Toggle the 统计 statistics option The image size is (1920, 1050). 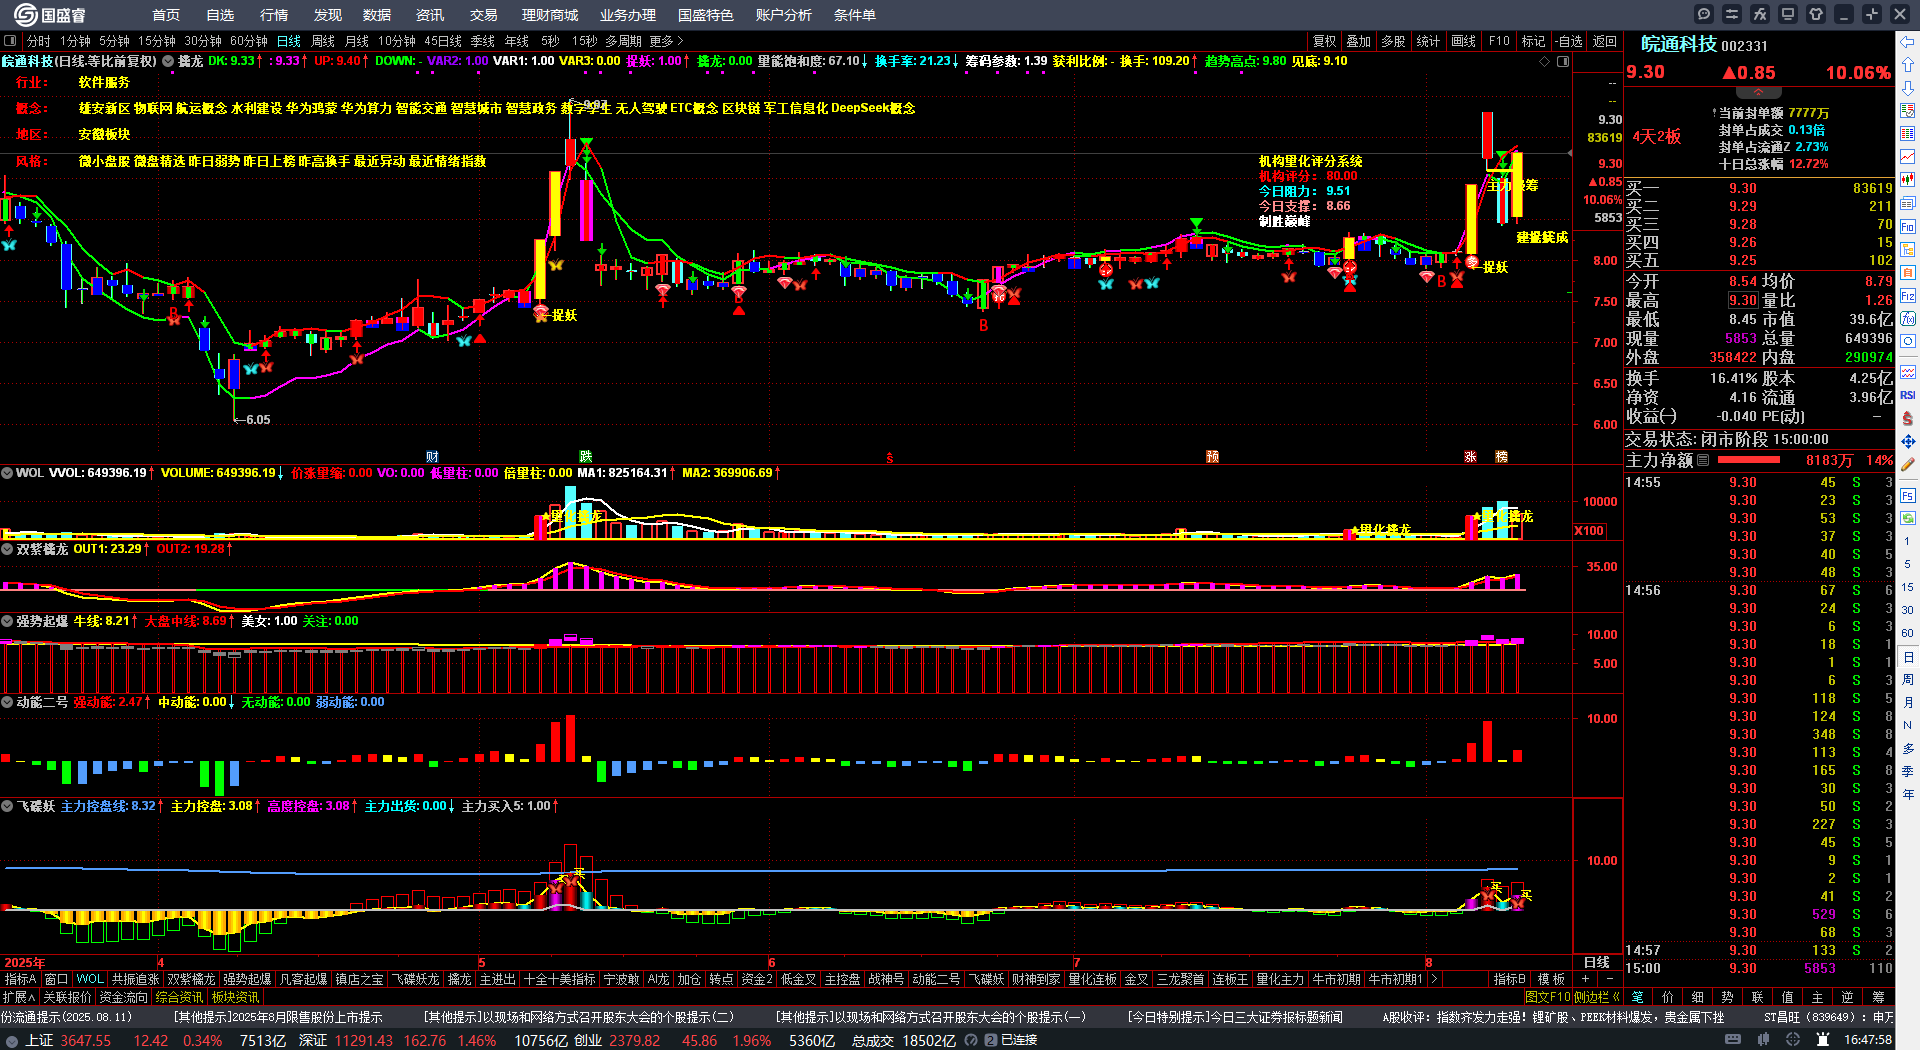tap(1428, 41)
